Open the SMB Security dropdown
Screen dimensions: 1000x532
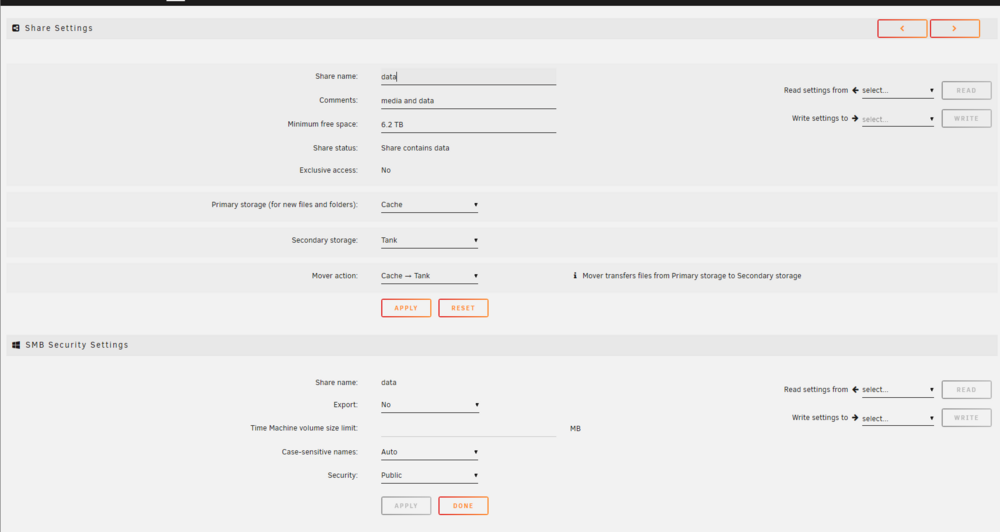429,476
